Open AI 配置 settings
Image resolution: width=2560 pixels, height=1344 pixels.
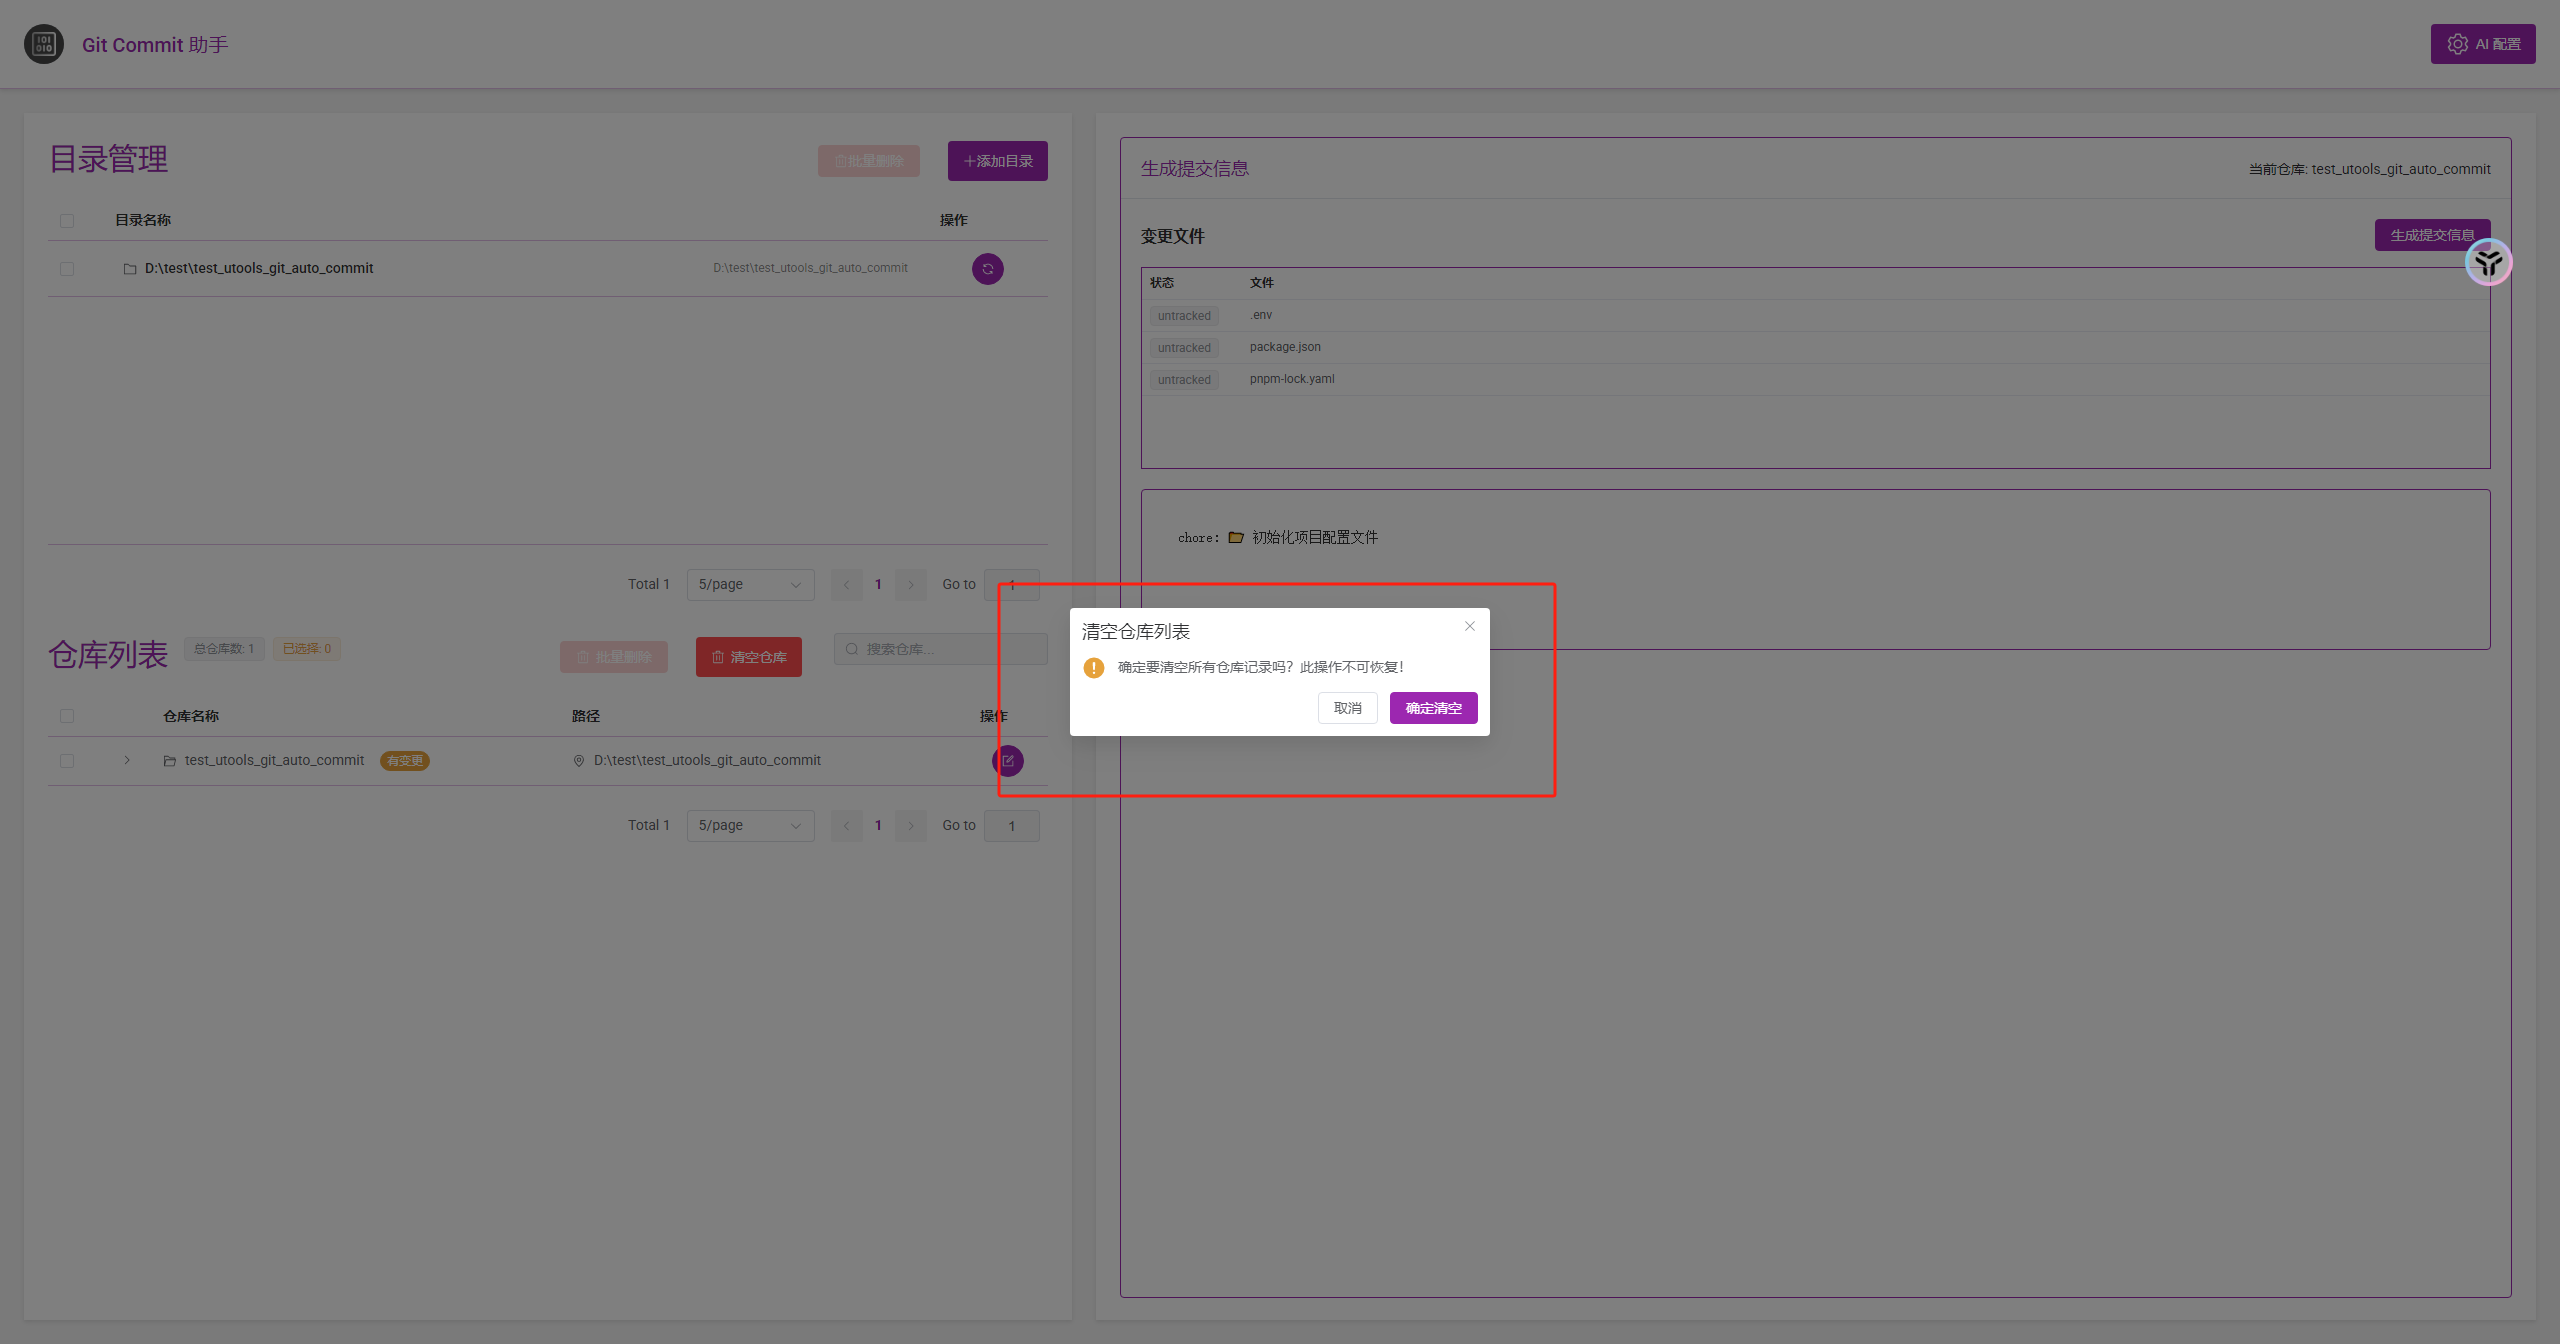point(2483,44)
